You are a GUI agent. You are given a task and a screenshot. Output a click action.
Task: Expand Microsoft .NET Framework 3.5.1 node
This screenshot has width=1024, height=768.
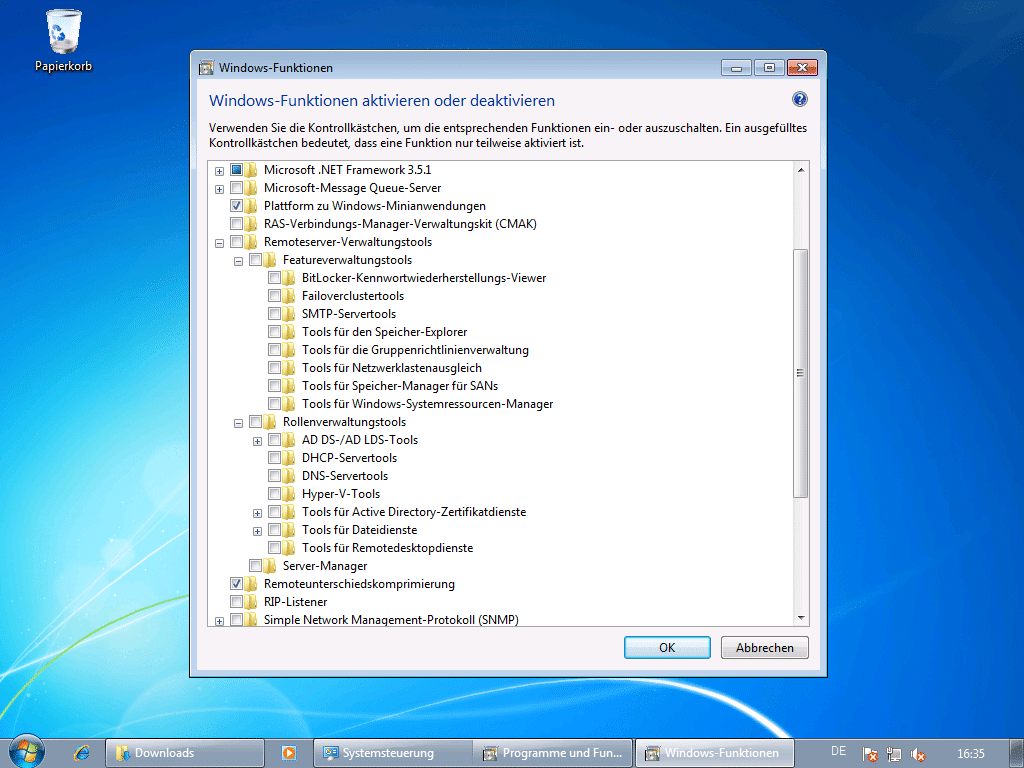pos(219,171)
